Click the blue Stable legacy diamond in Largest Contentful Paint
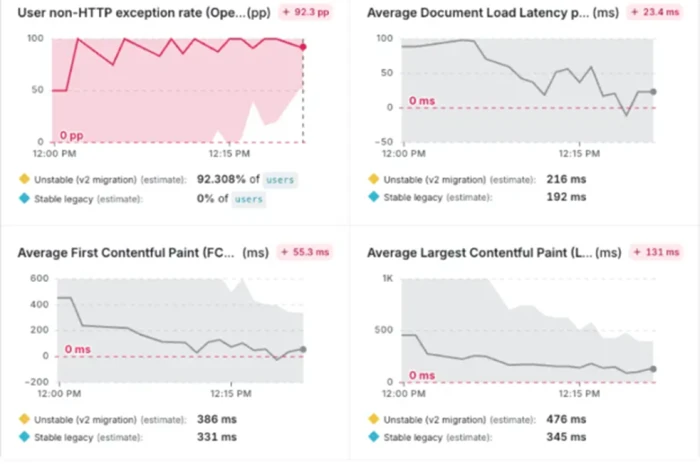 pyautogui.click(x=374, y=436)
